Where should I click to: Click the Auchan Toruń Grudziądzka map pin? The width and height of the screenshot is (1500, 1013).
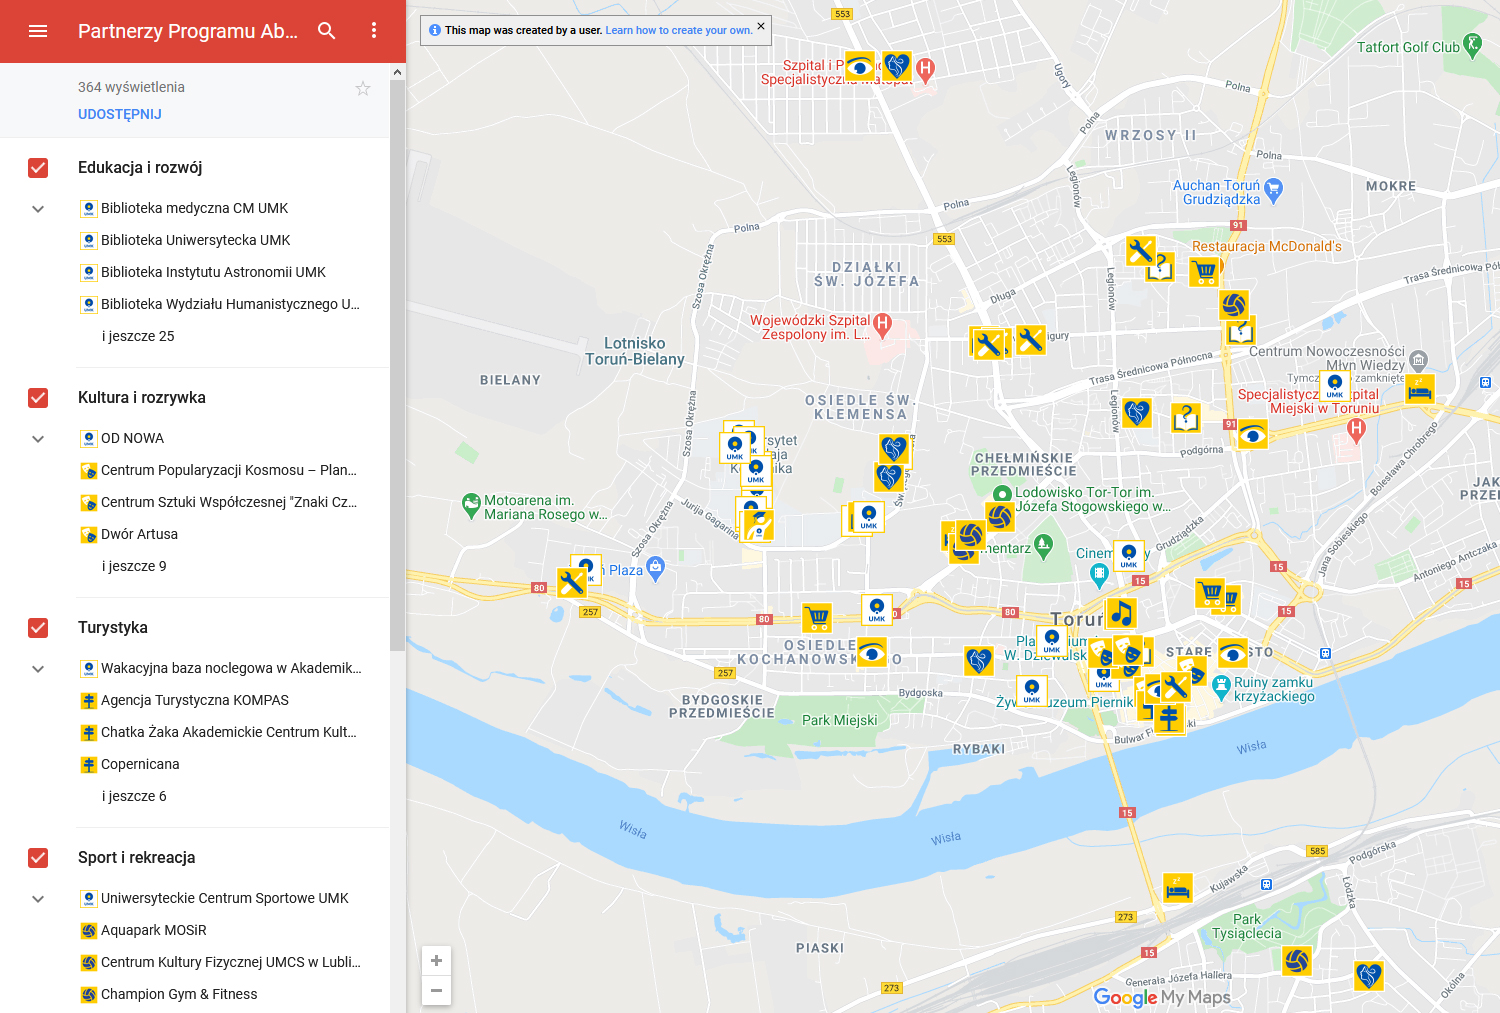tap(1273, 189)
